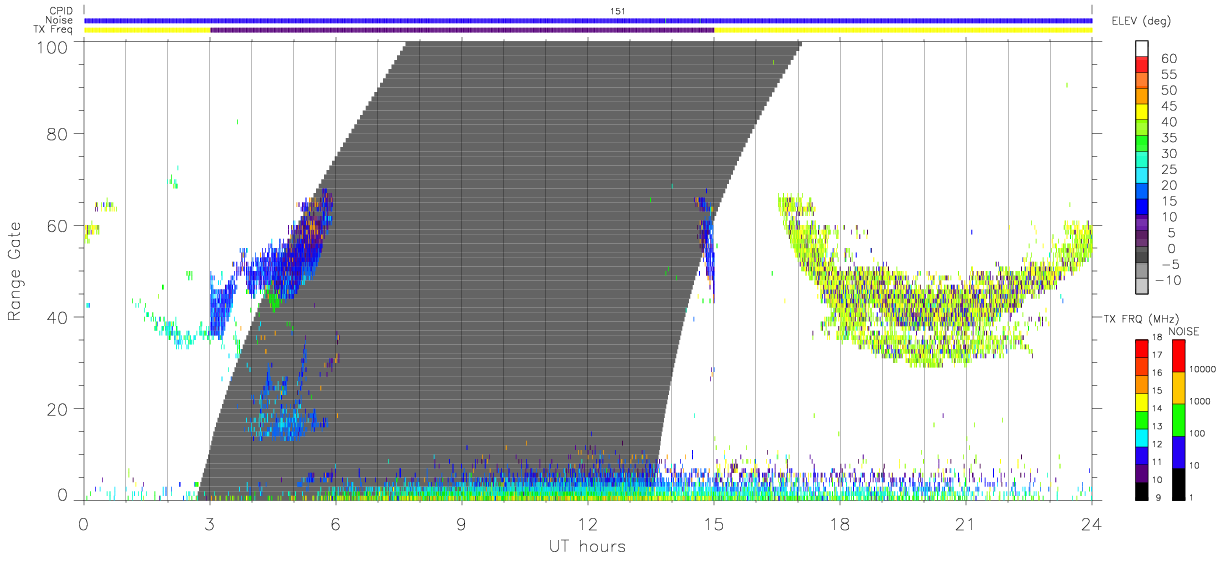Click the 18 tick on UT hours axis
1228x567 pixels.
point(840,522)
